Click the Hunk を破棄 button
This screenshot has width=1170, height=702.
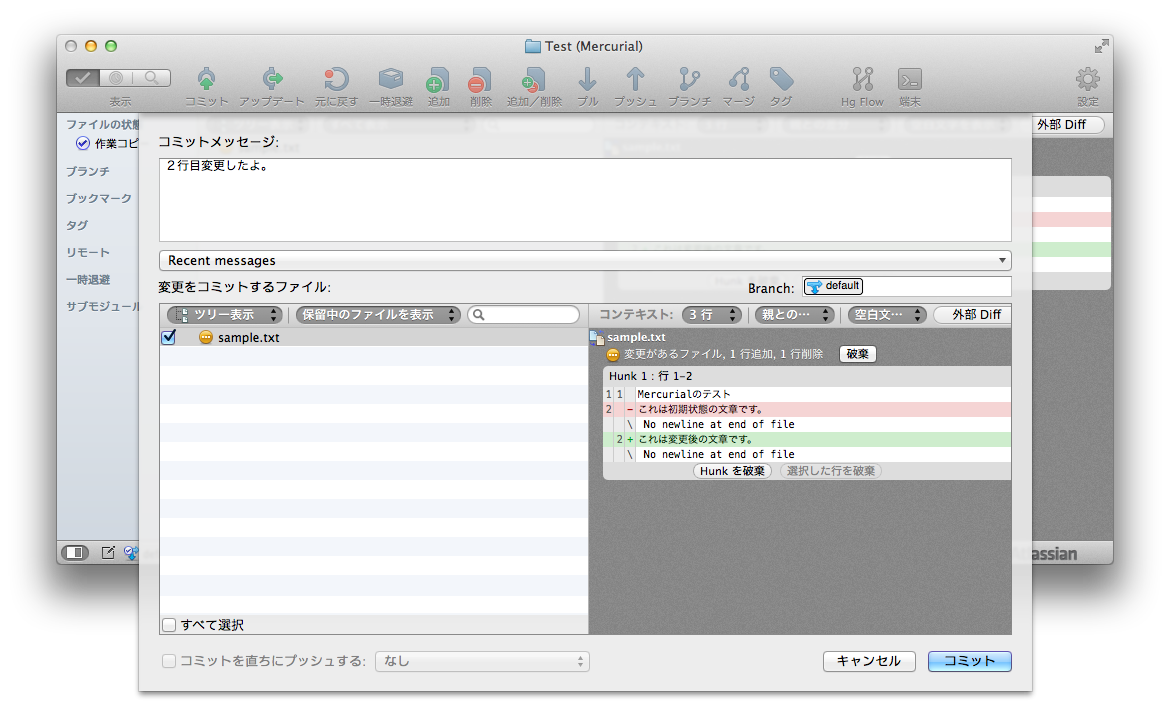732,471
